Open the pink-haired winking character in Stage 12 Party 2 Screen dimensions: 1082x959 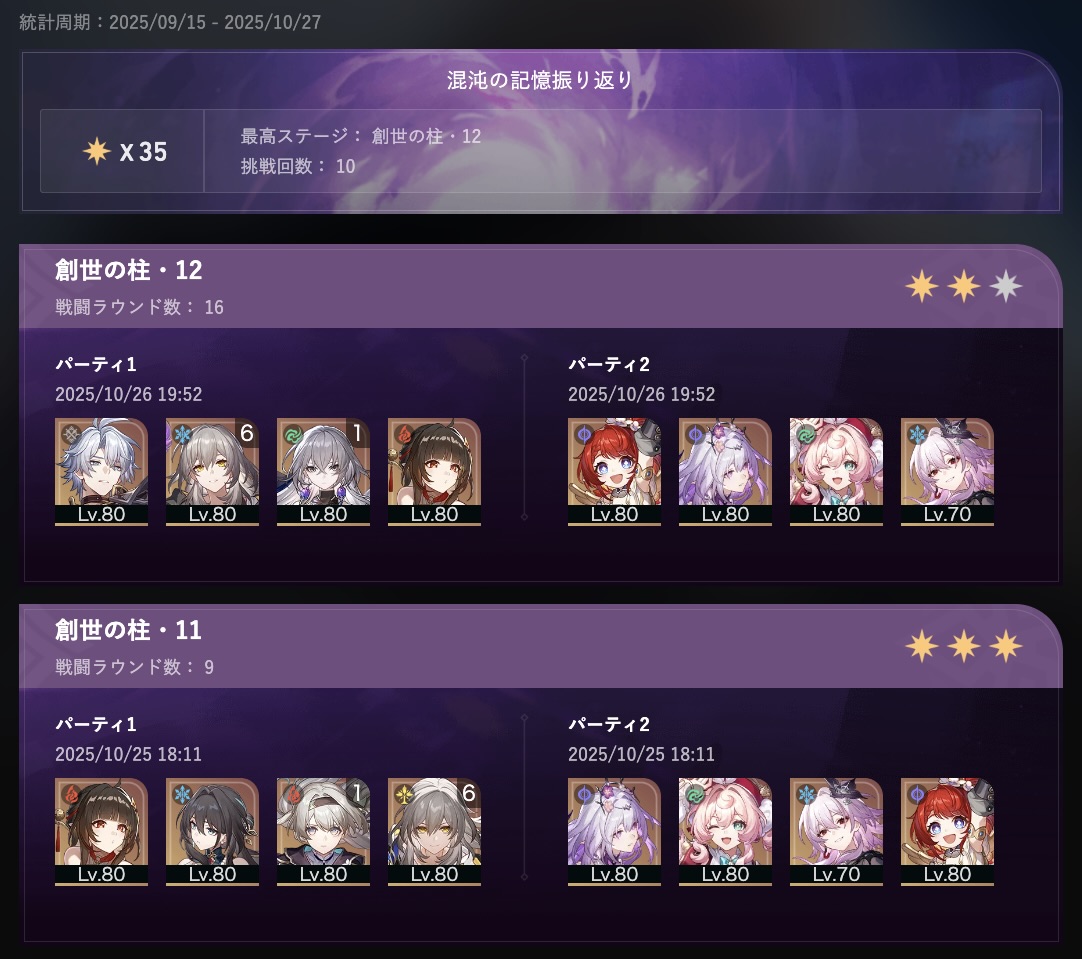tap(836, 472)
